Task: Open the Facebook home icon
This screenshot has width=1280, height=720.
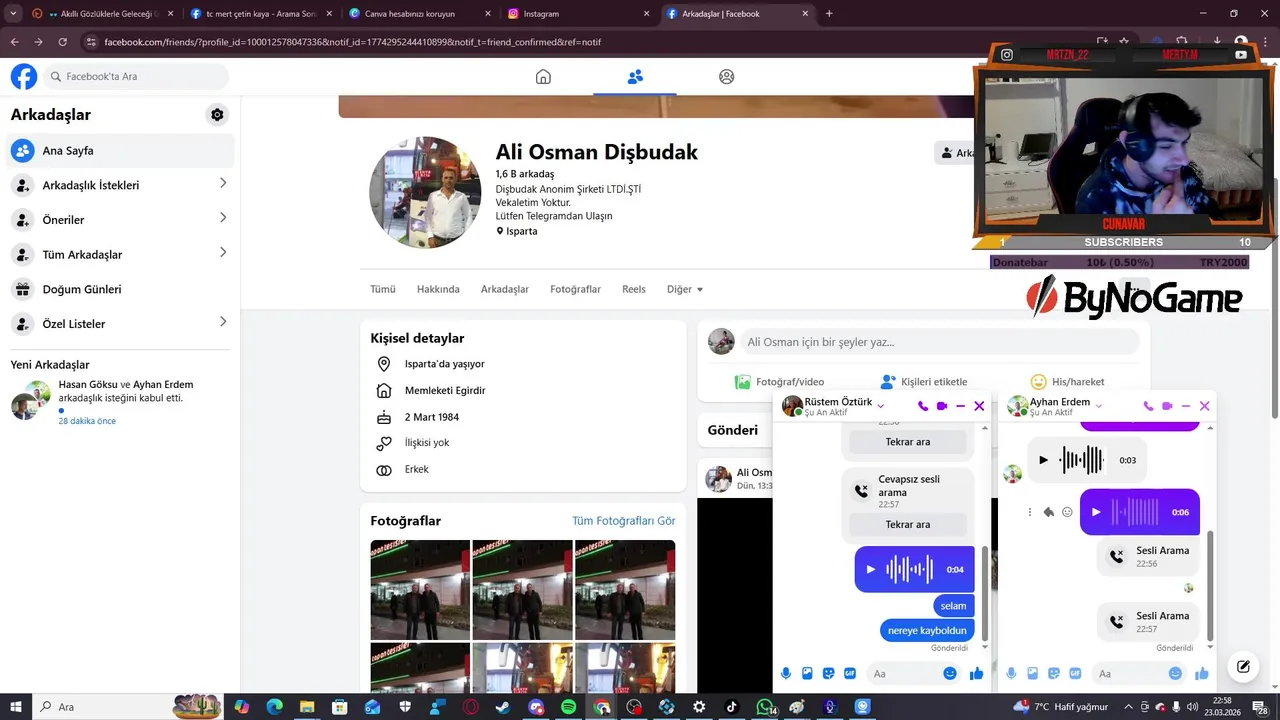Action: tap(543, 77)
